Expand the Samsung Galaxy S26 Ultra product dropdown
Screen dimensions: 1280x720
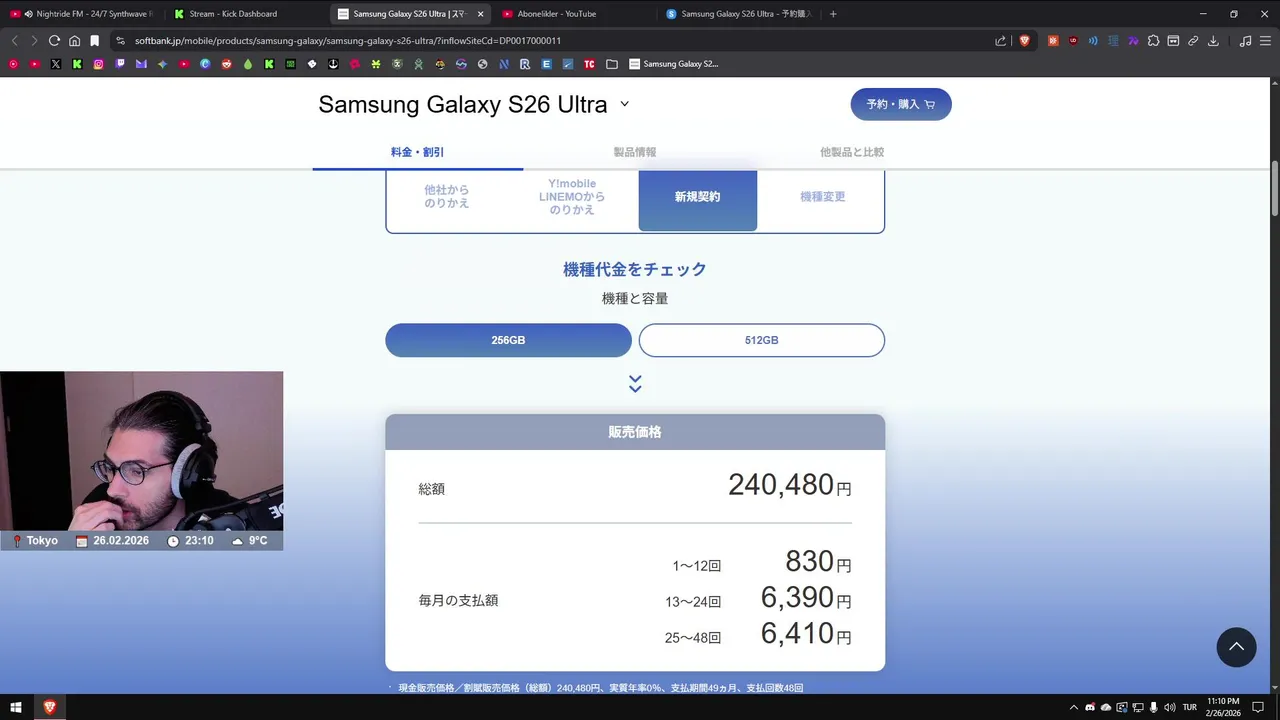[625, 104]
